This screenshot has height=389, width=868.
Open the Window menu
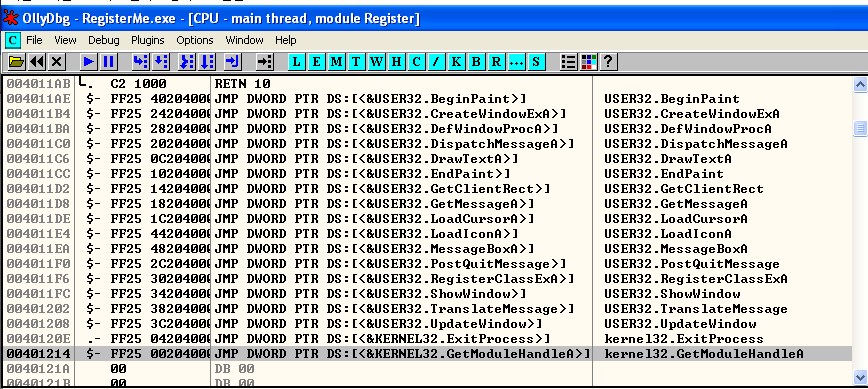pyautogui.click(x=244, y=40)
